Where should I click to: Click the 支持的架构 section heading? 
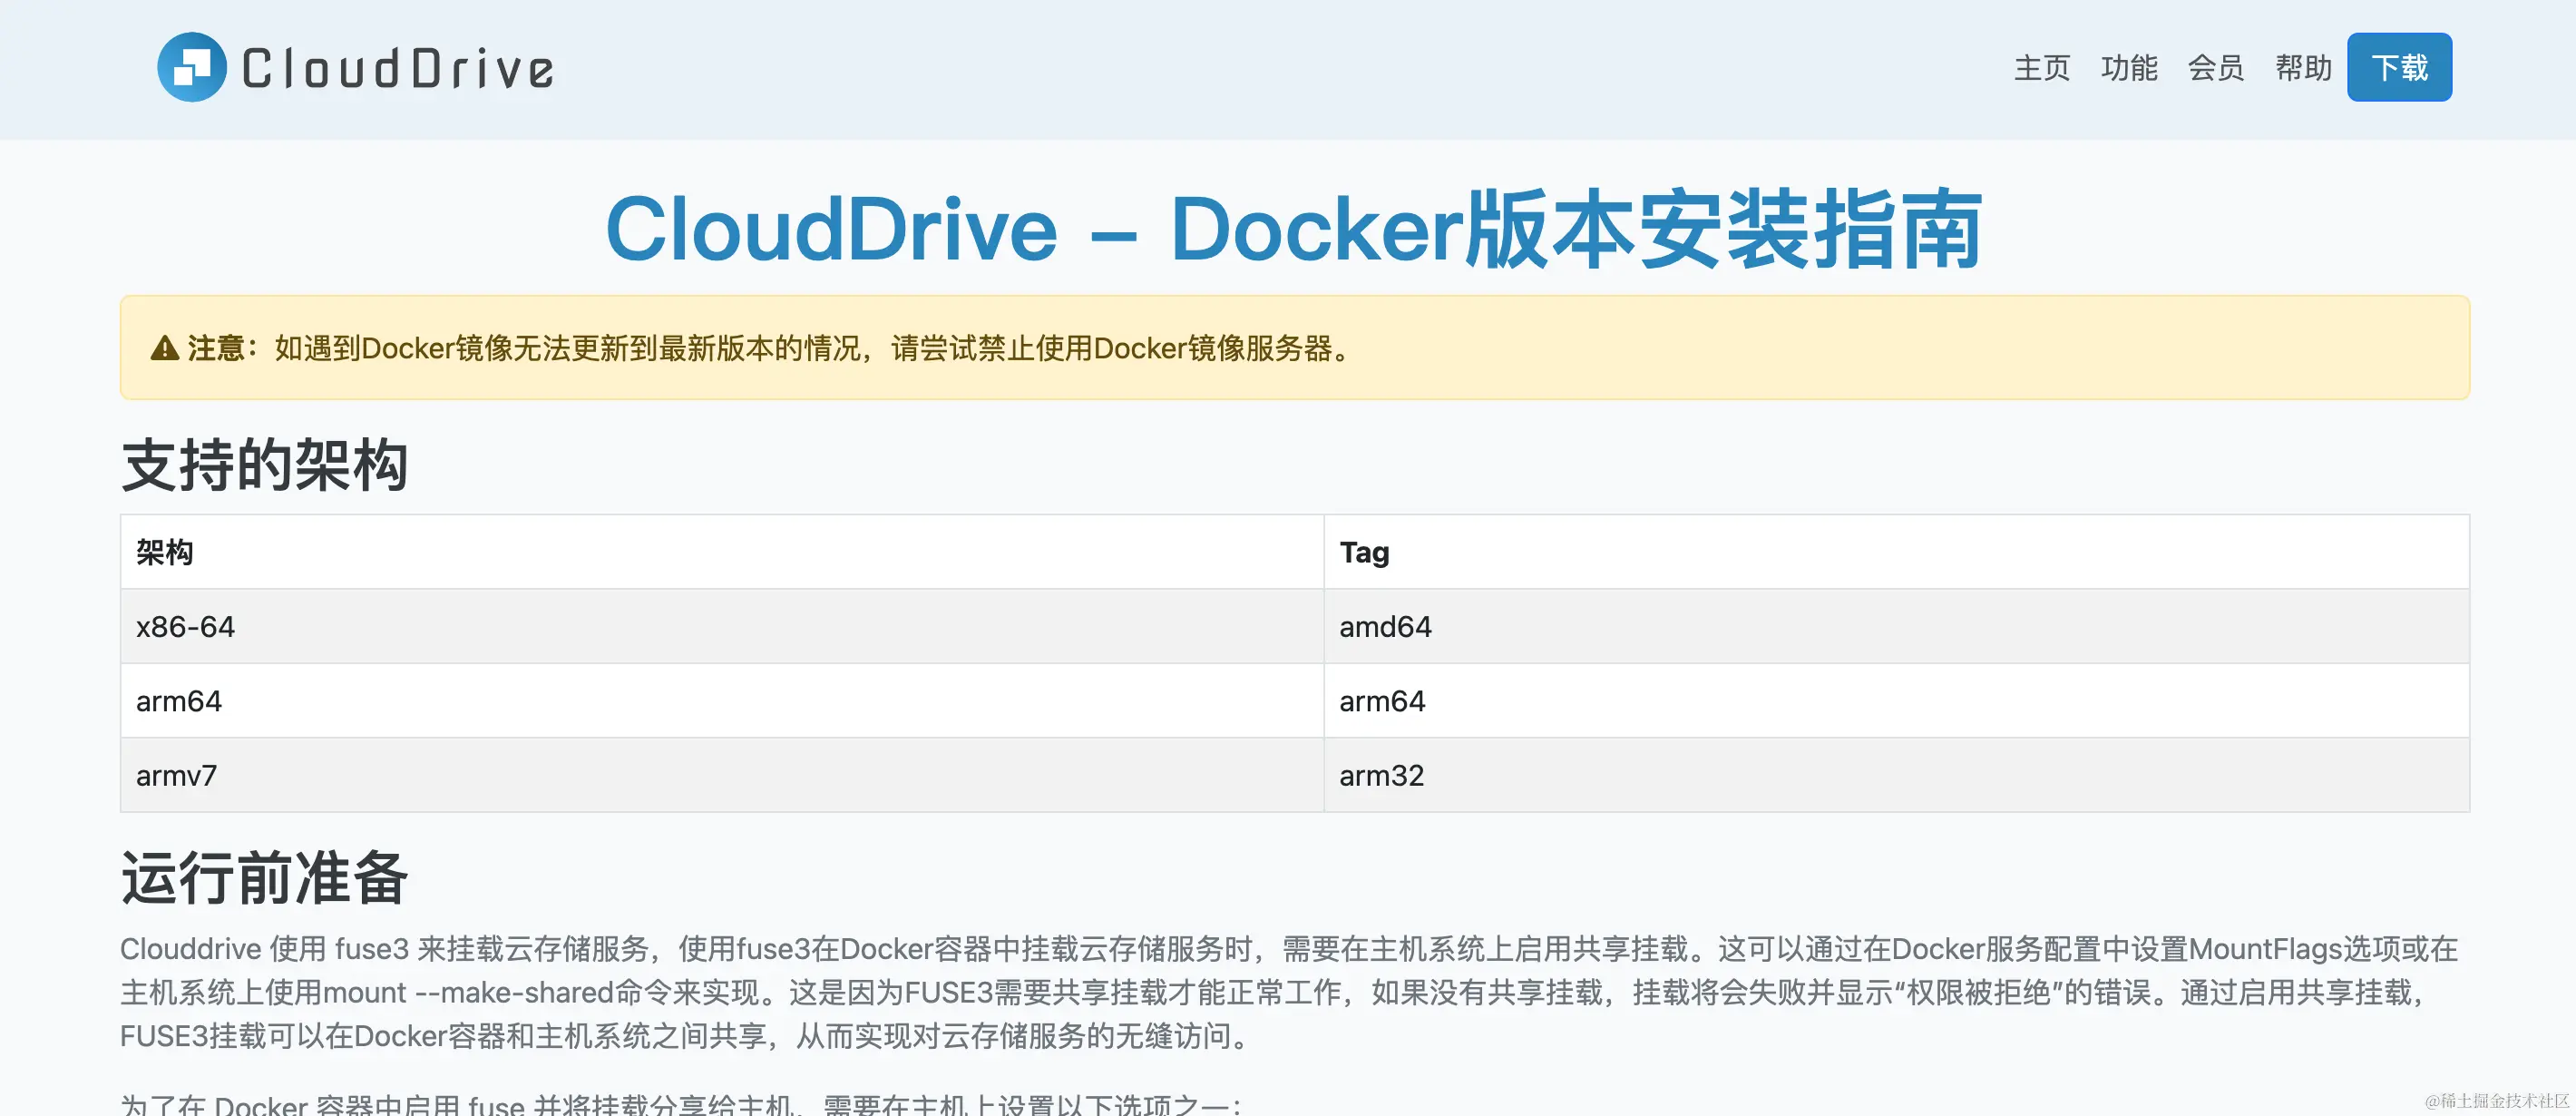264,465
